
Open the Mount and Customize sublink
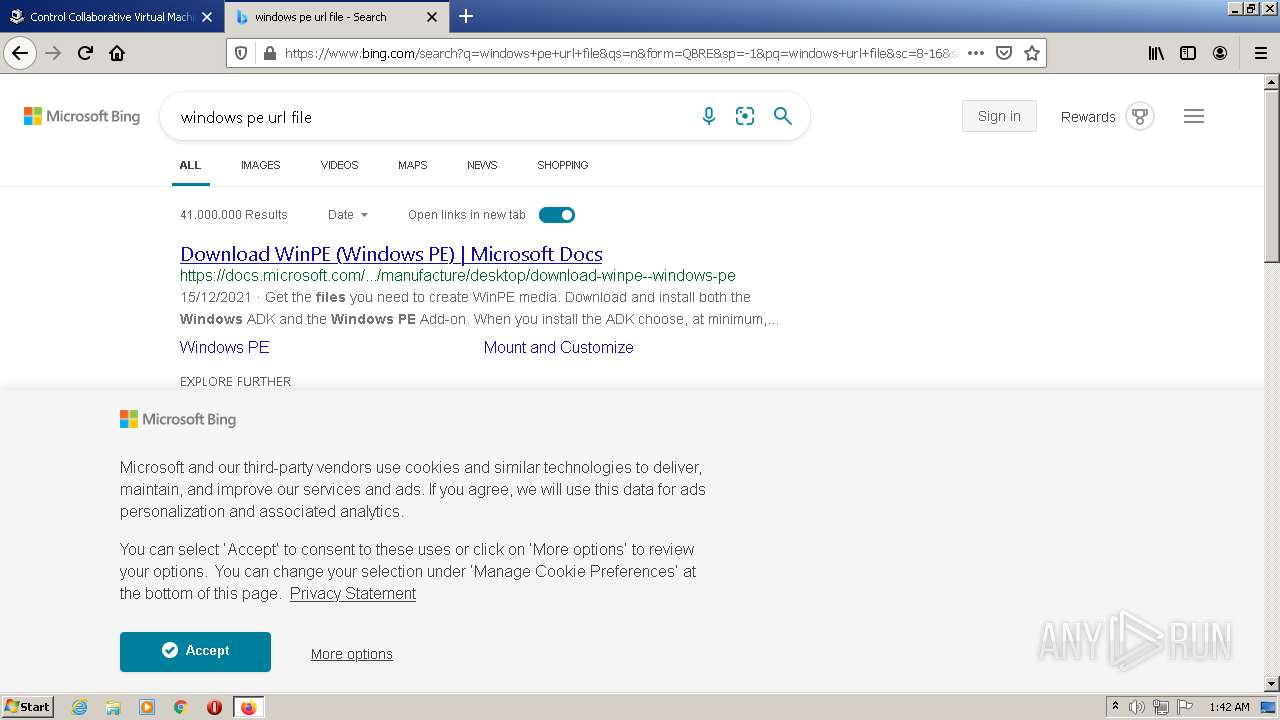558,347
